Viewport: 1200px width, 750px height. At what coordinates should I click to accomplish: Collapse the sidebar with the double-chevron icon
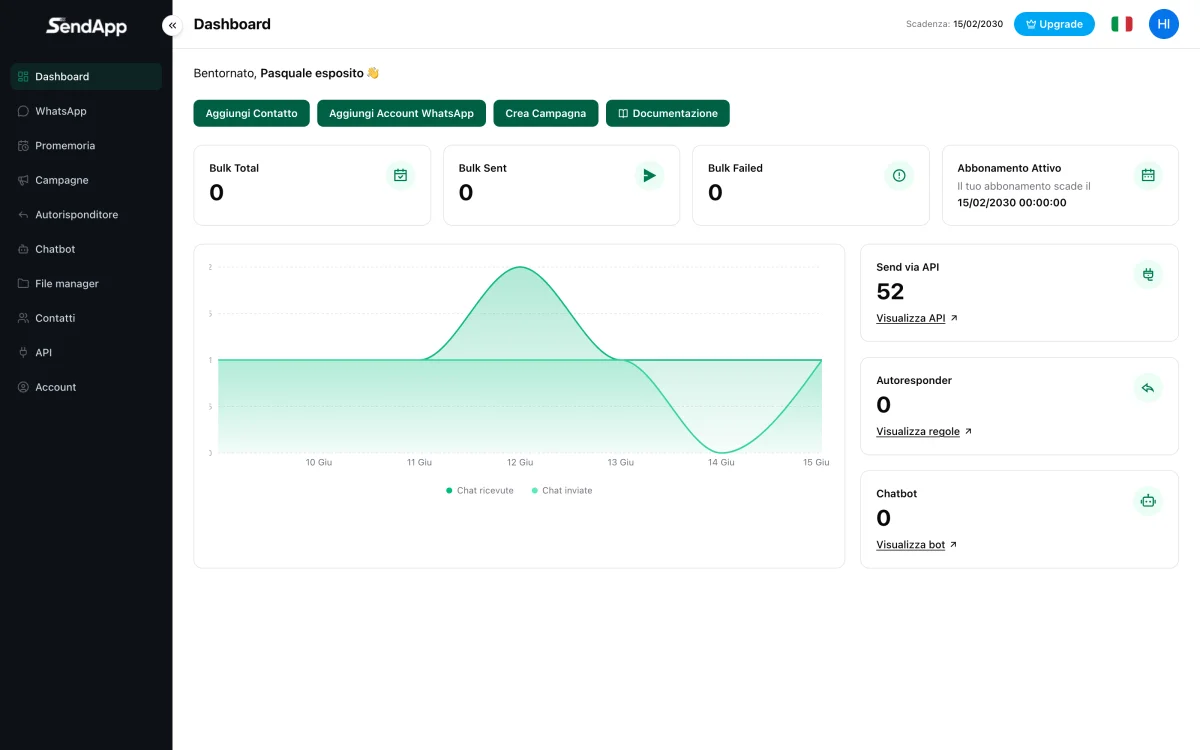[x=173, y=25]
